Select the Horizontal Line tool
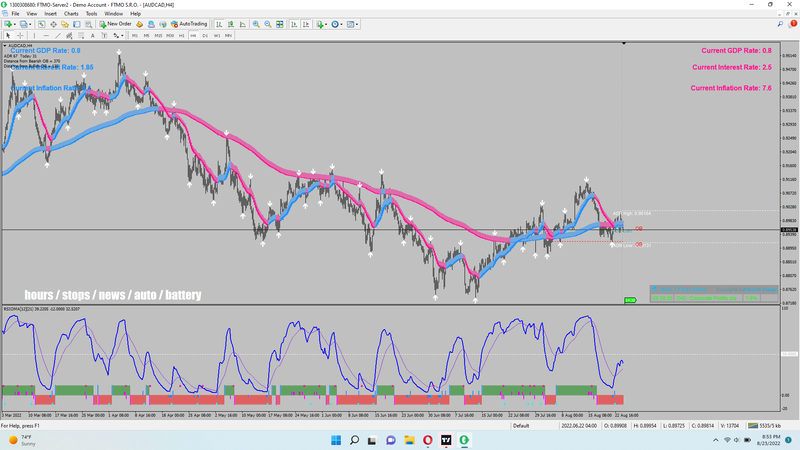The image size is (800, 450). [46, 35]
